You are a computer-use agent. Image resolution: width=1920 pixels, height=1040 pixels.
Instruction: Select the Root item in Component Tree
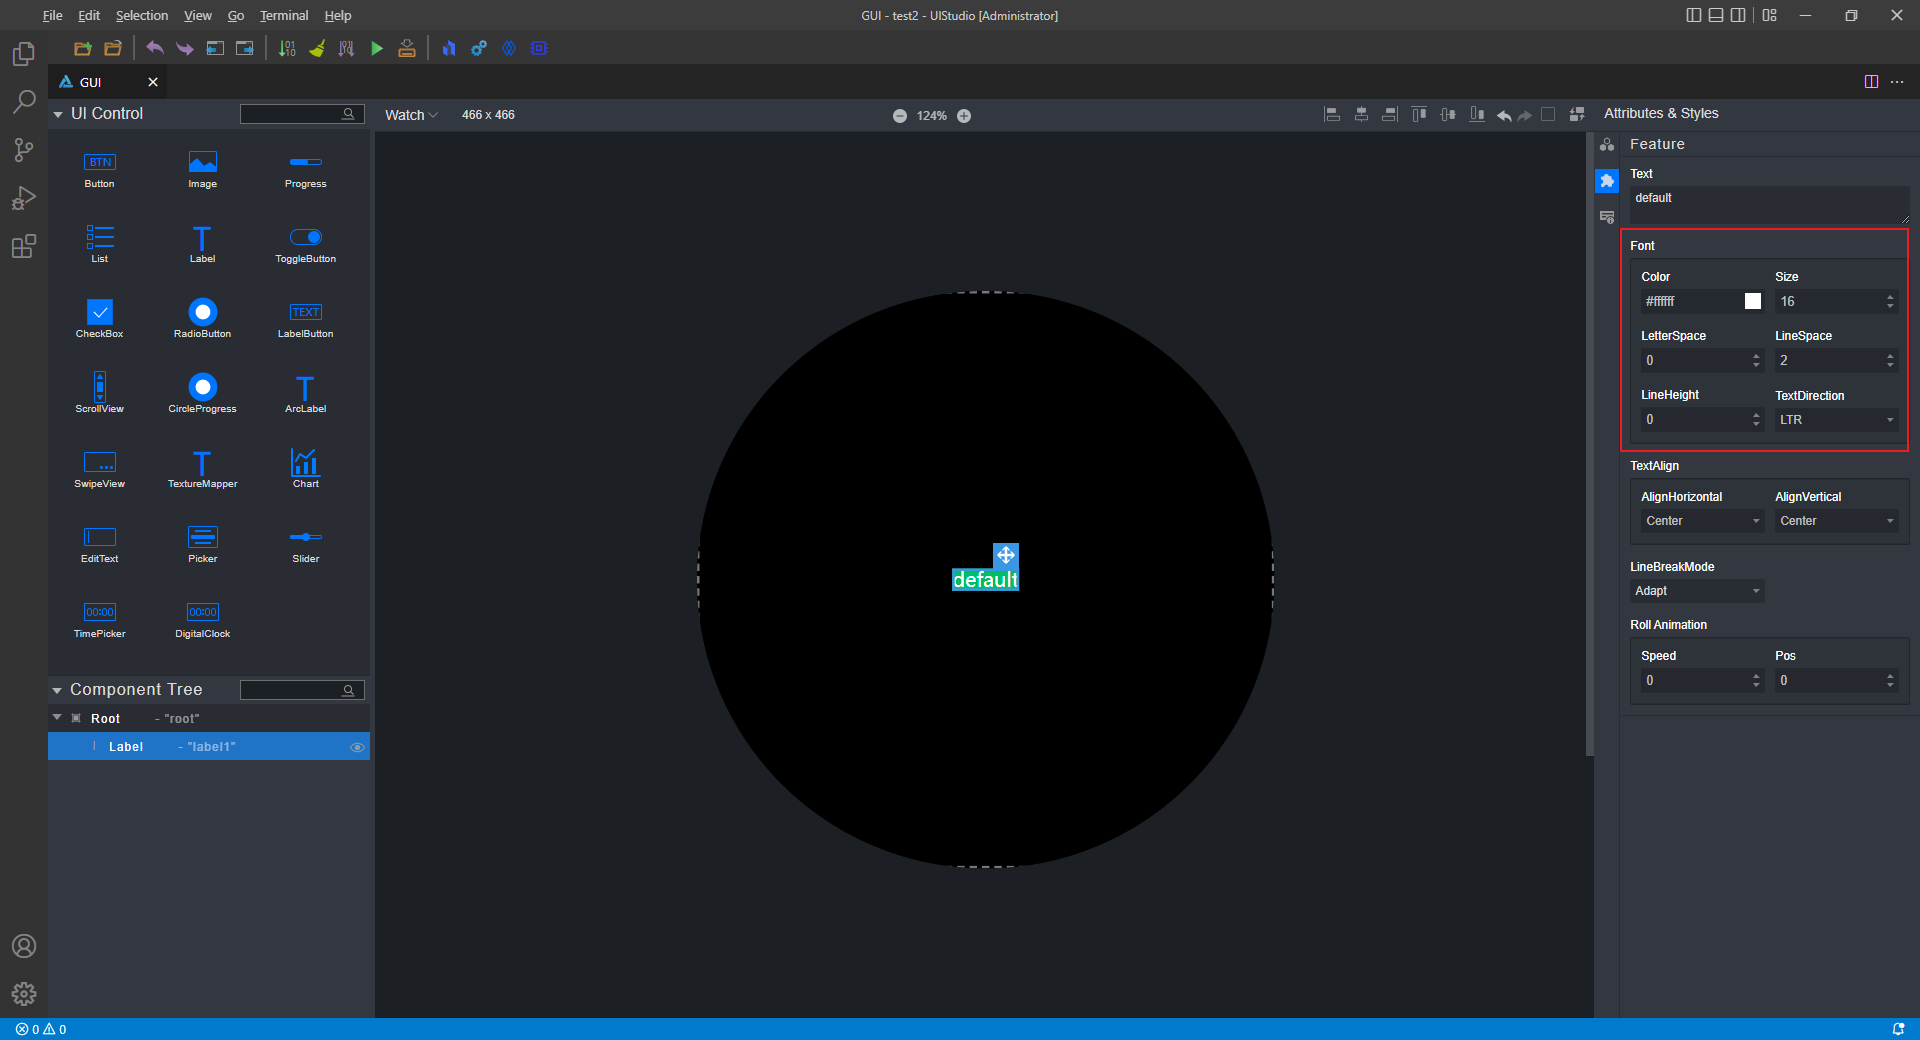point(105,719)
